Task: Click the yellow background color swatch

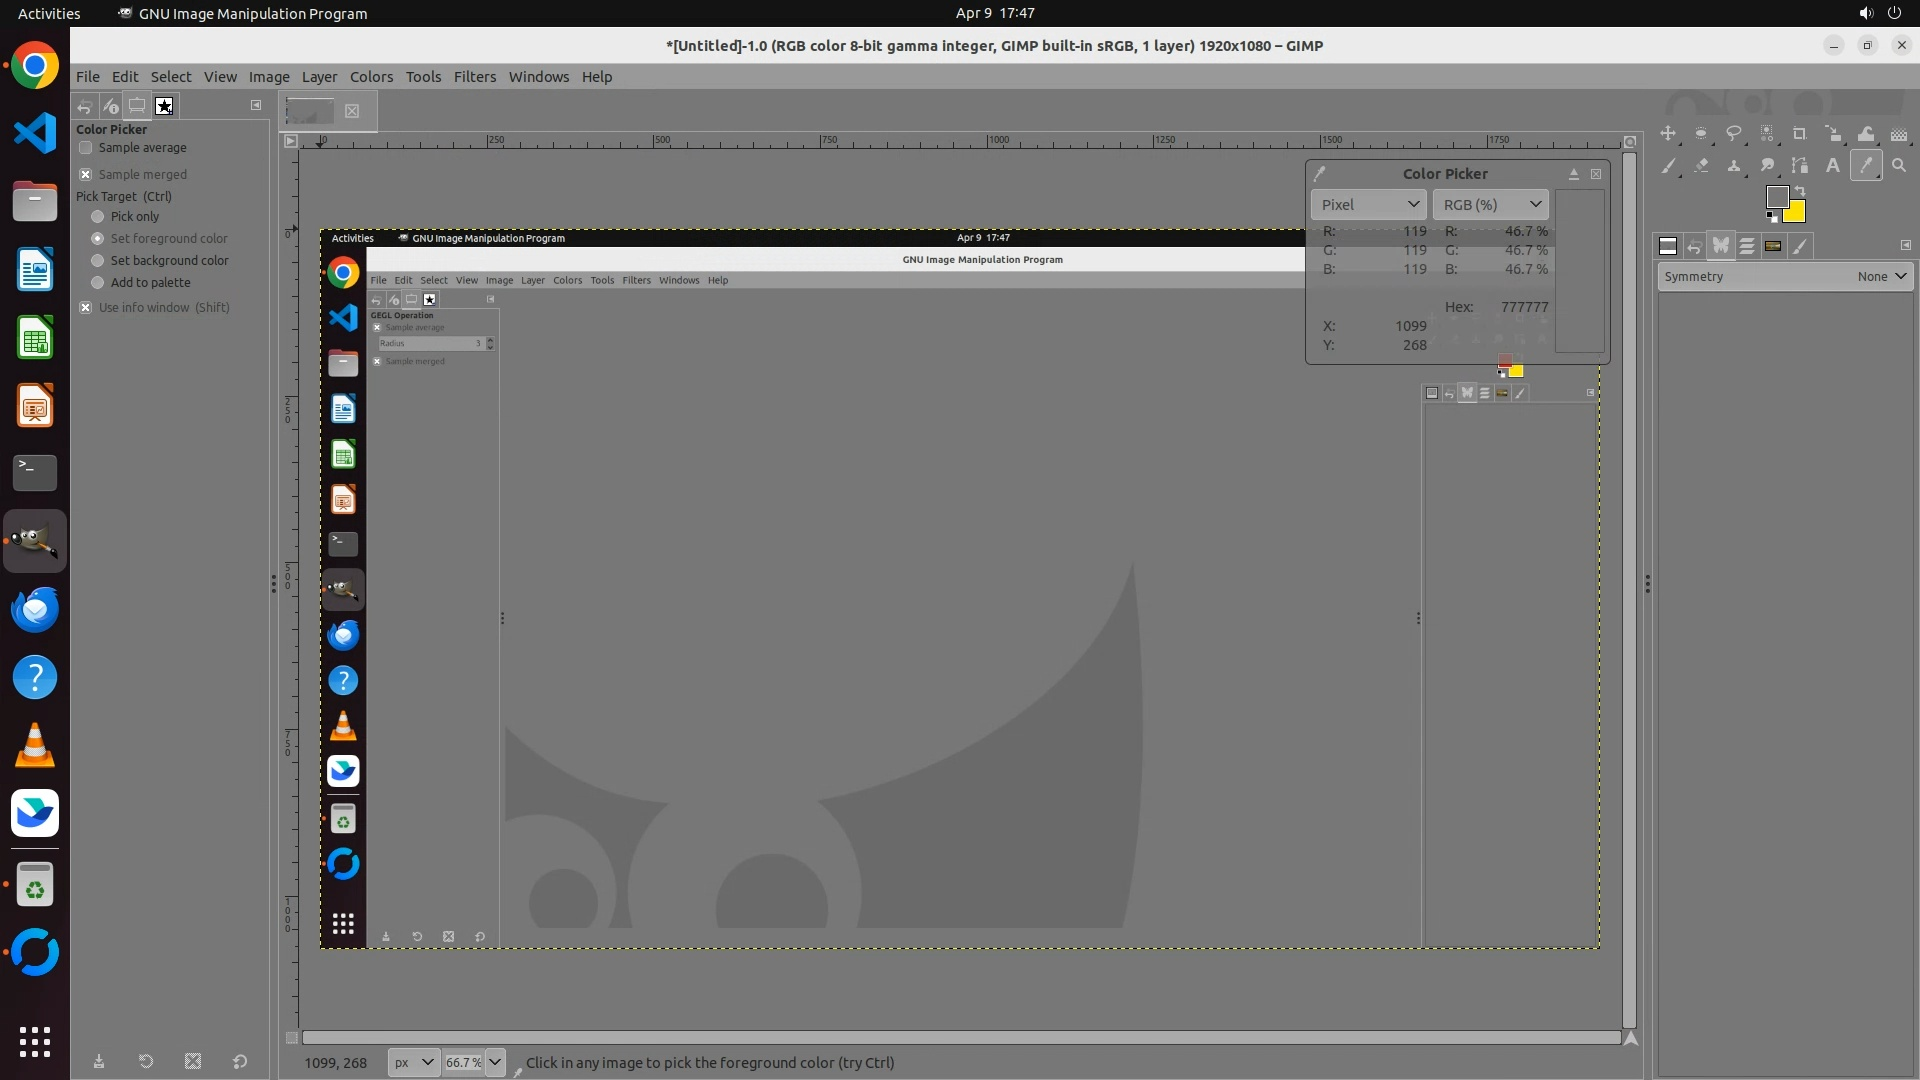Action: coord(1796,213)
